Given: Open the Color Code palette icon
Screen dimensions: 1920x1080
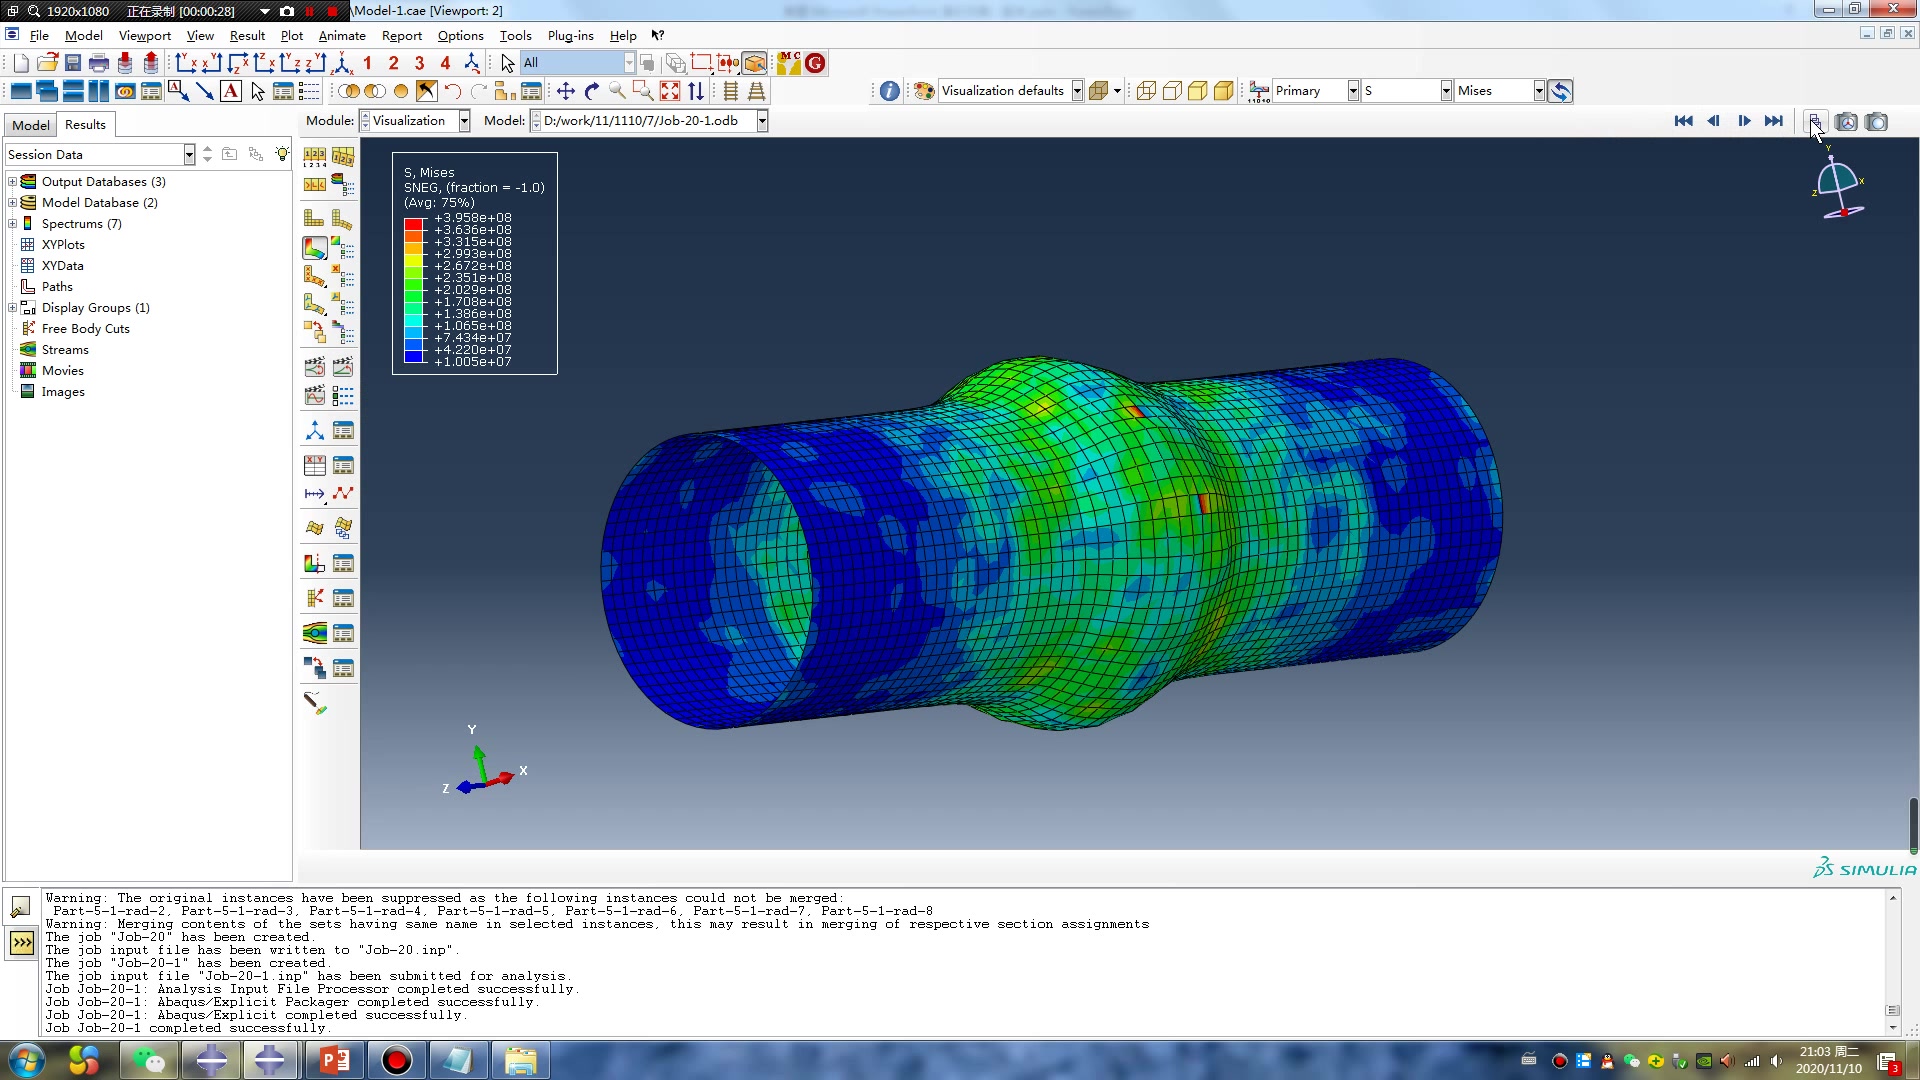Looking at the screenshot, I should (924, 91).
